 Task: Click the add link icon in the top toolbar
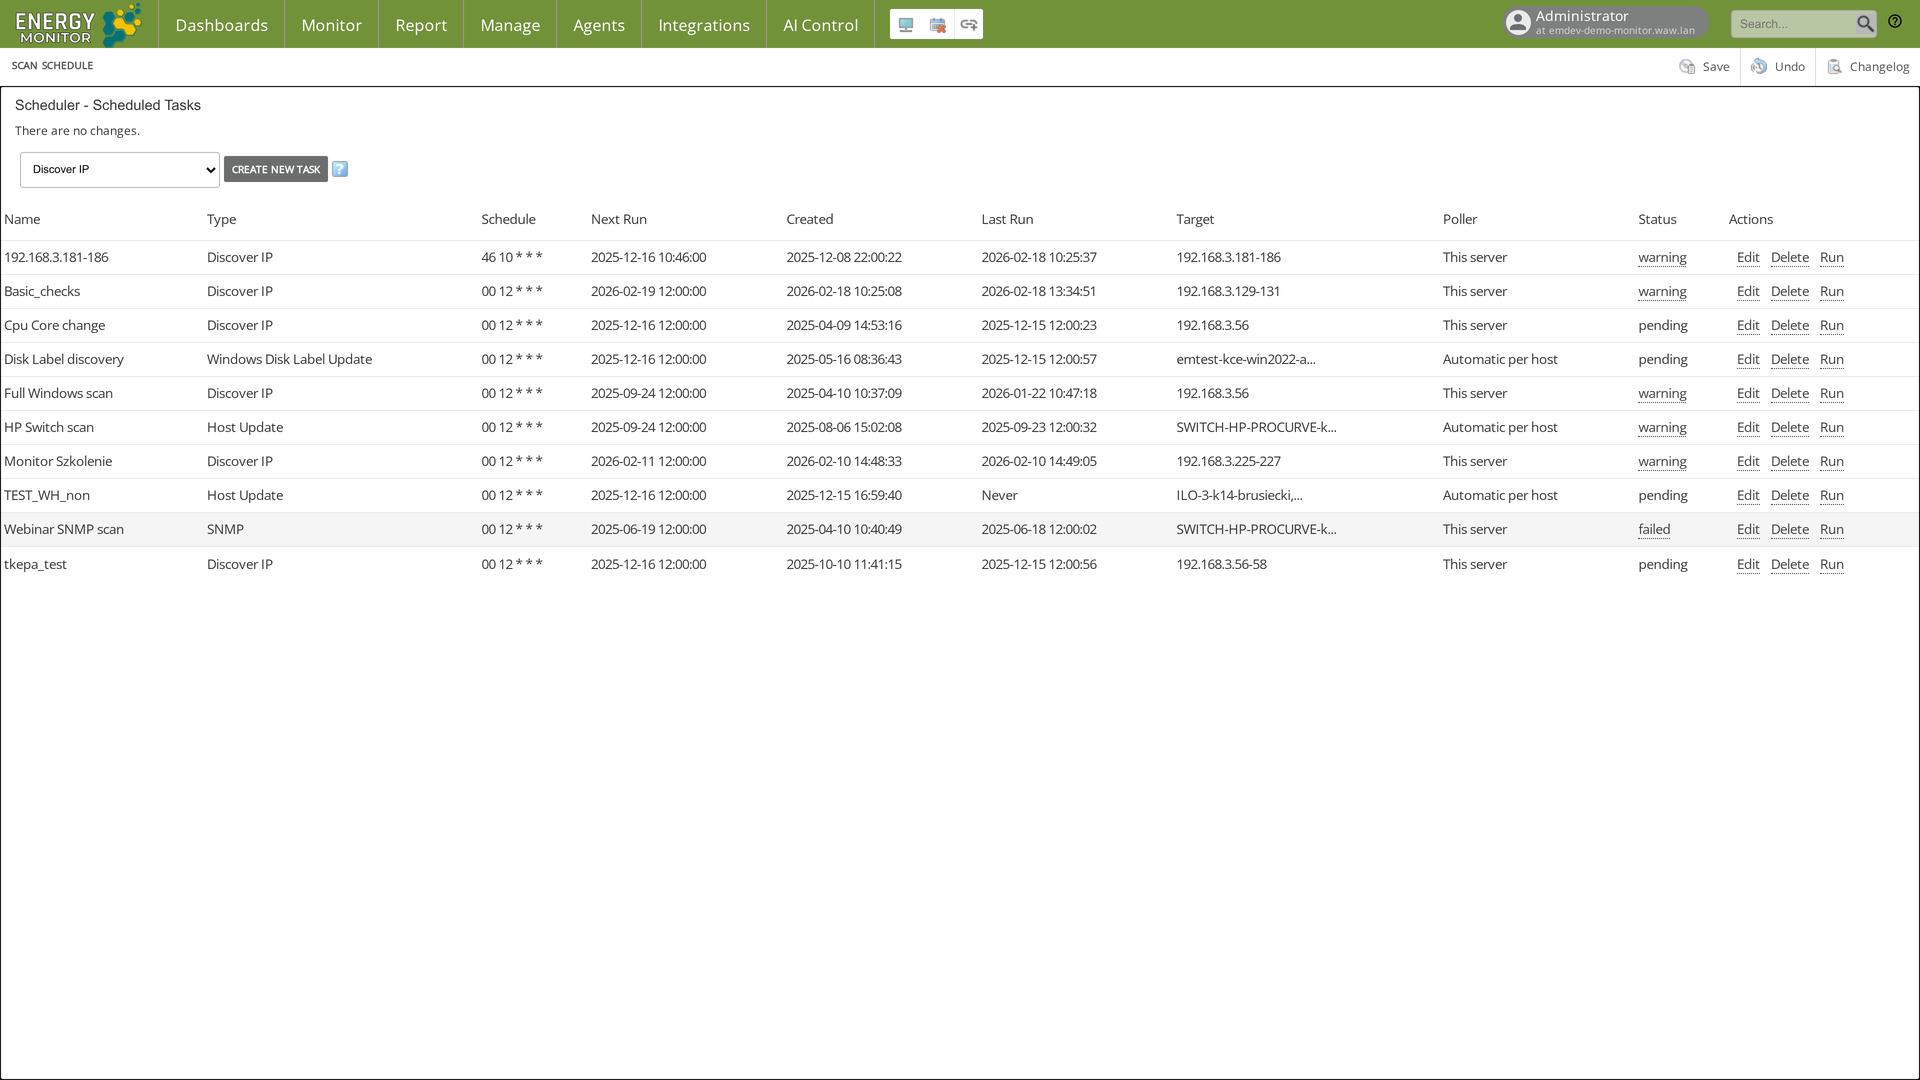tap(968, 25)
